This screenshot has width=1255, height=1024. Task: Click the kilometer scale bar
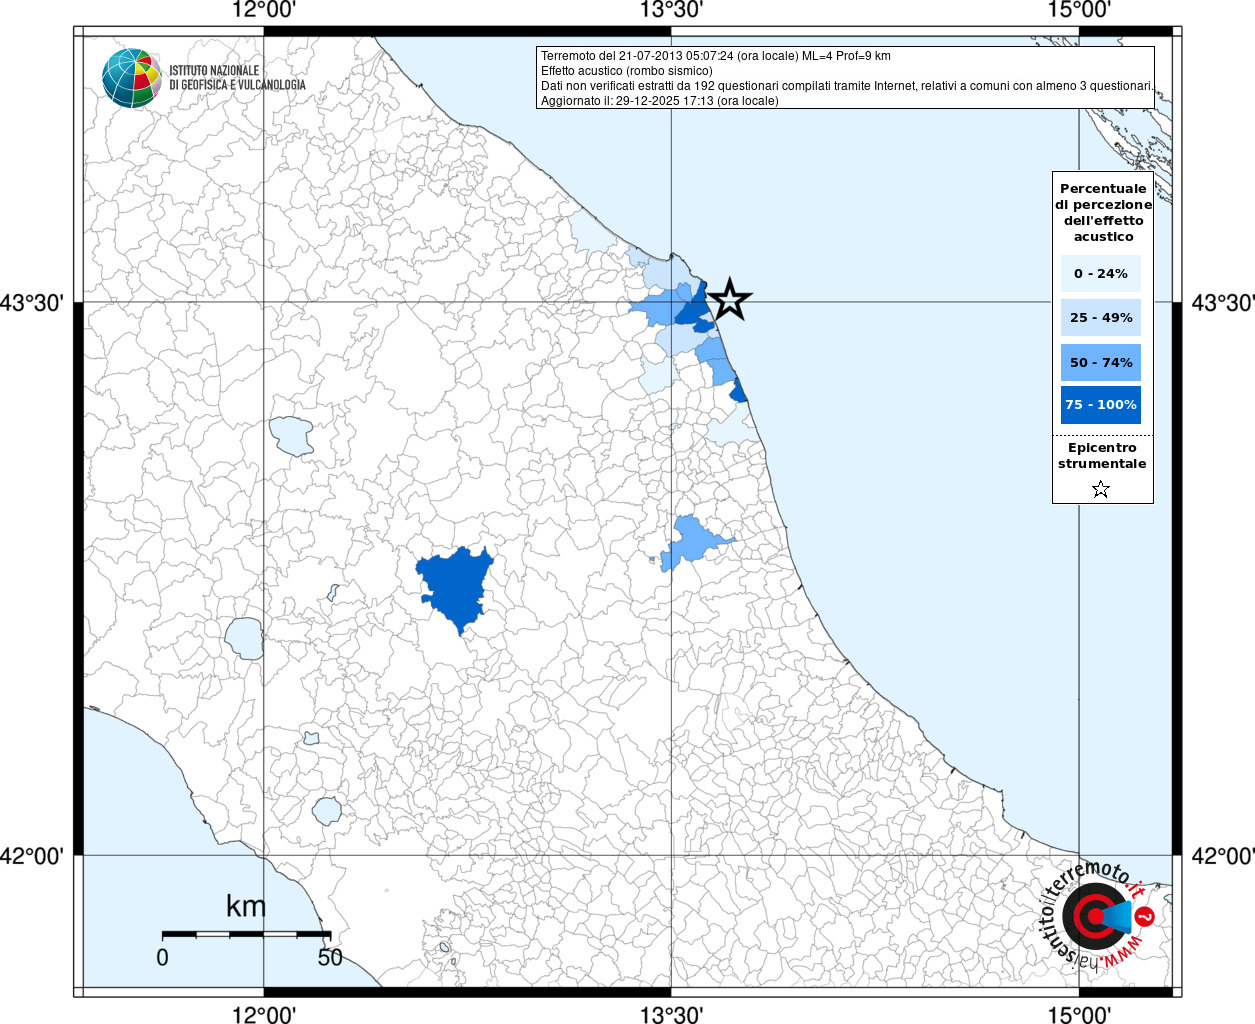(246, 934)
